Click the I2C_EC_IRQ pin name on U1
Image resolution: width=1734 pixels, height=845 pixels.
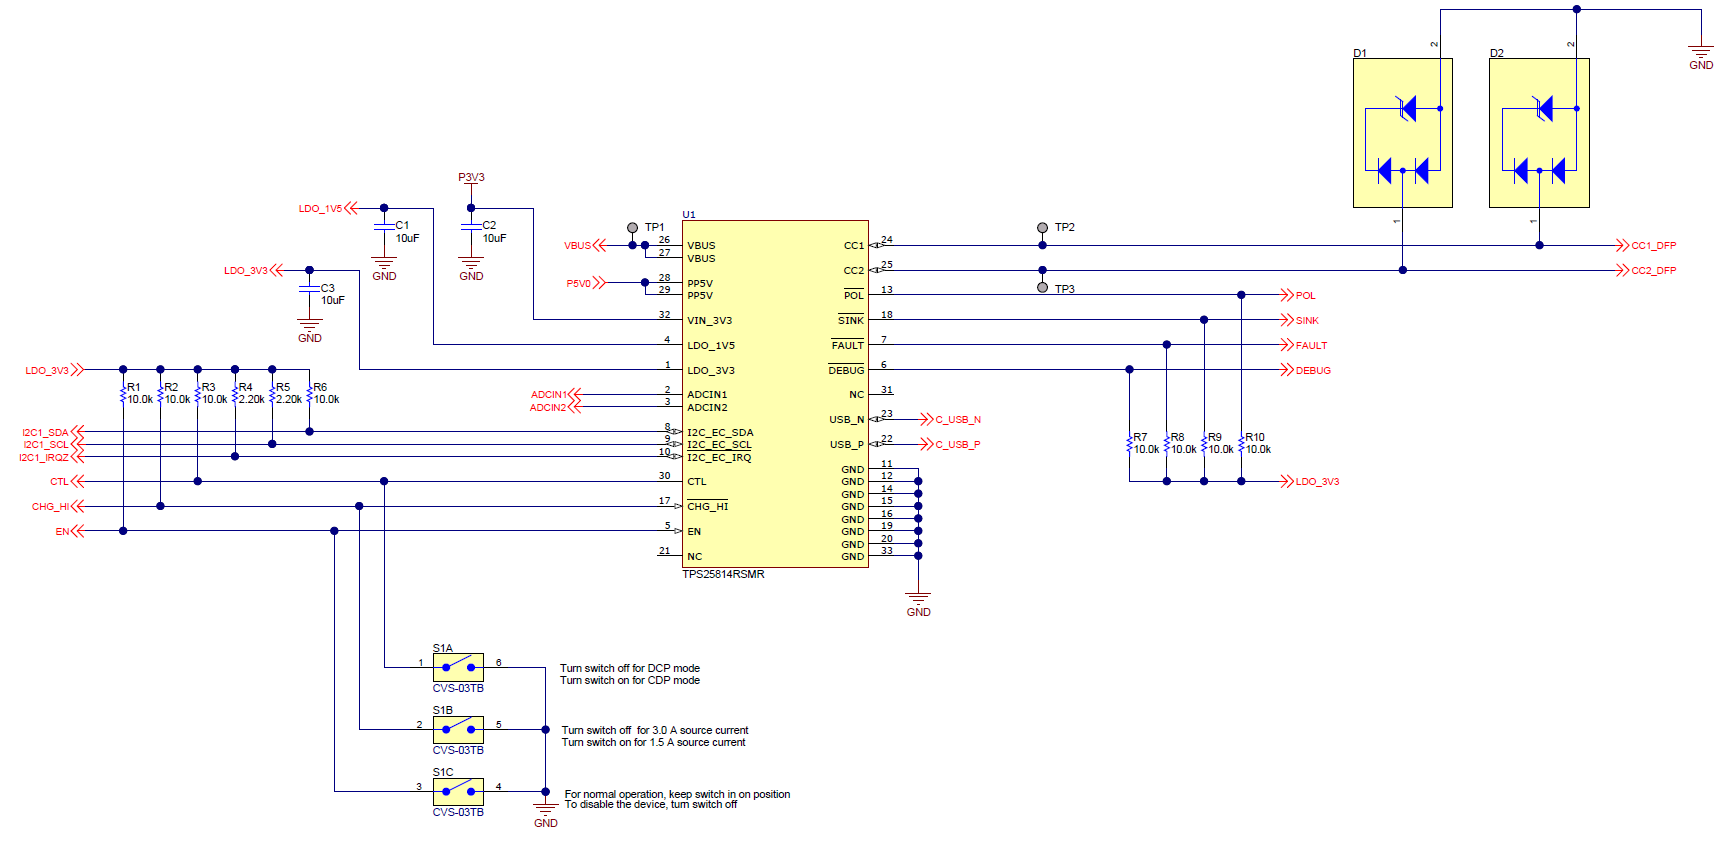[719, 458]
